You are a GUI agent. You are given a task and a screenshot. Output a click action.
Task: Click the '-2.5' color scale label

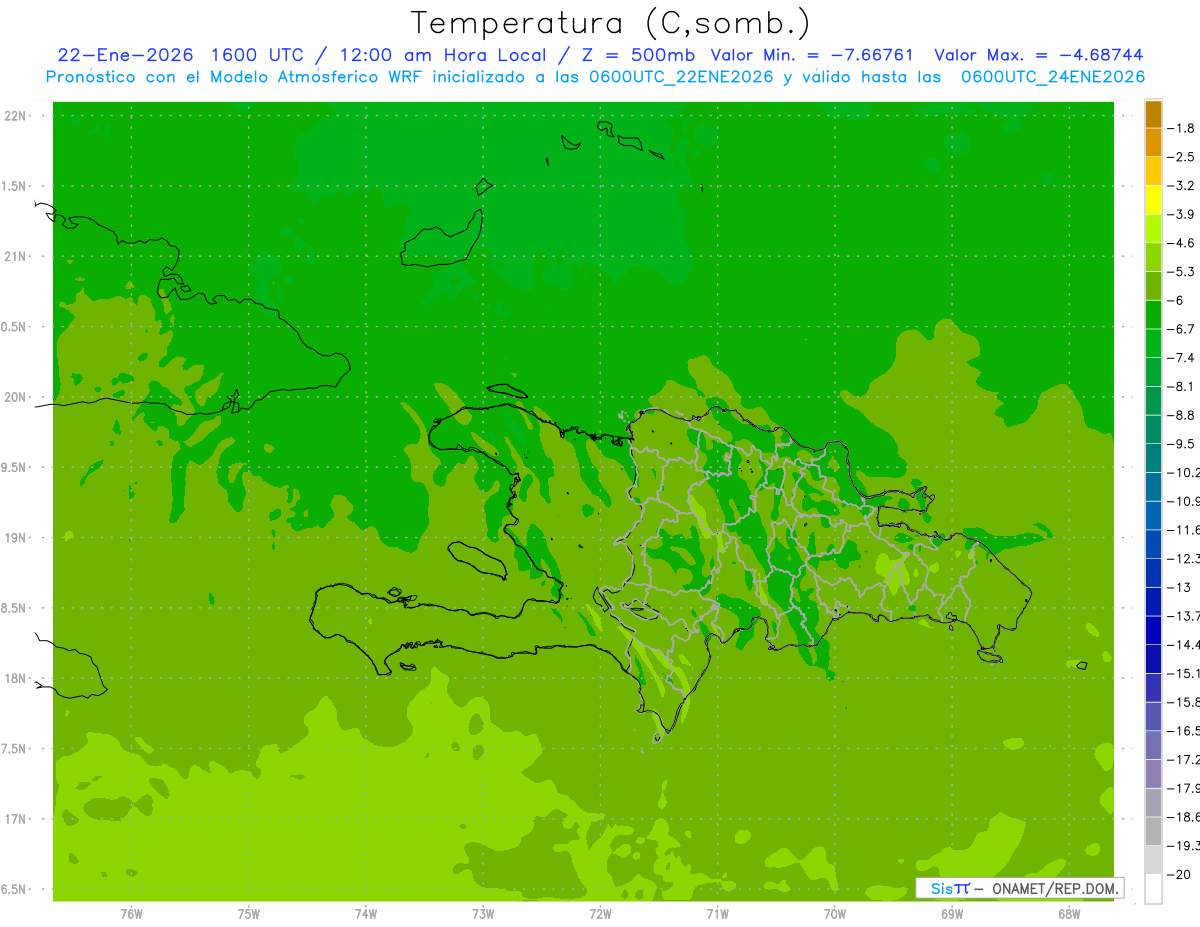[1181, 157]
